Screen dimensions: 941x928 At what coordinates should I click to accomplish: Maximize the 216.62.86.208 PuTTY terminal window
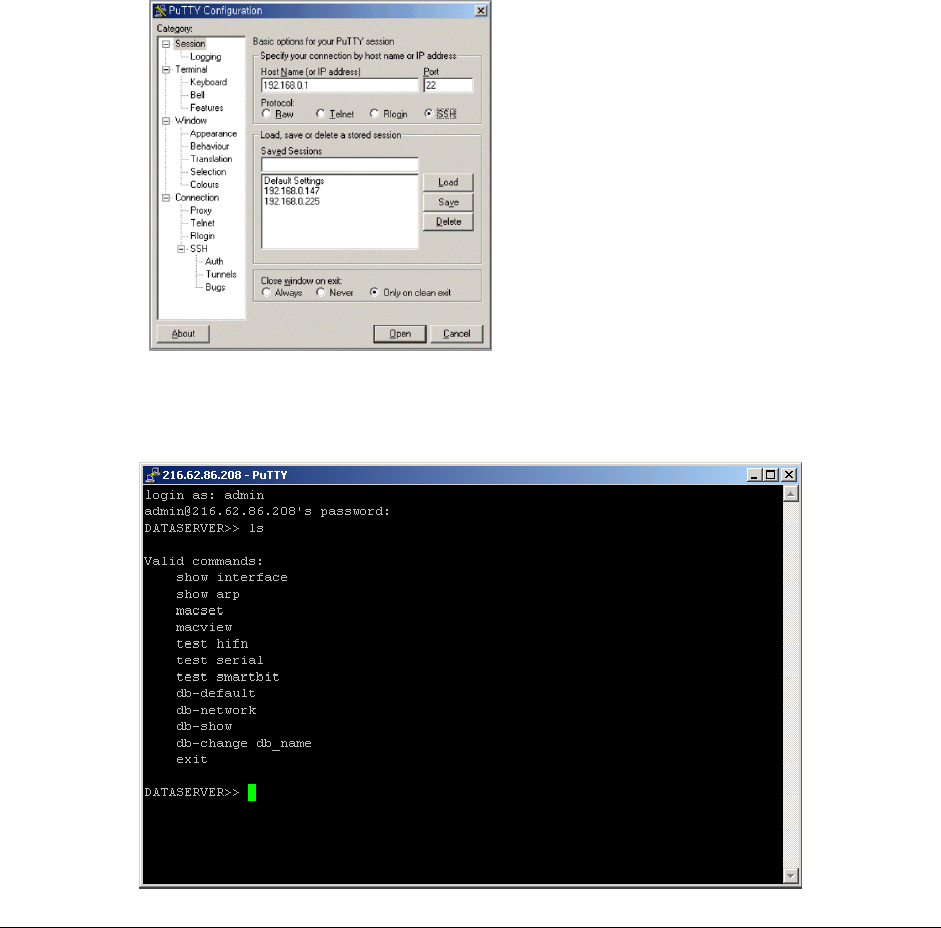771,475
